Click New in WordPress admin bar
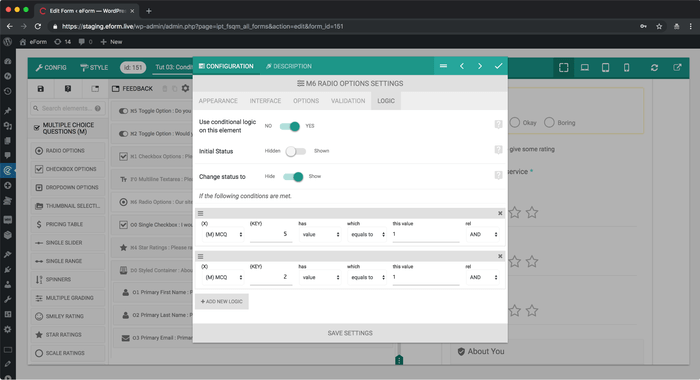700x380 pixels. 111,42
